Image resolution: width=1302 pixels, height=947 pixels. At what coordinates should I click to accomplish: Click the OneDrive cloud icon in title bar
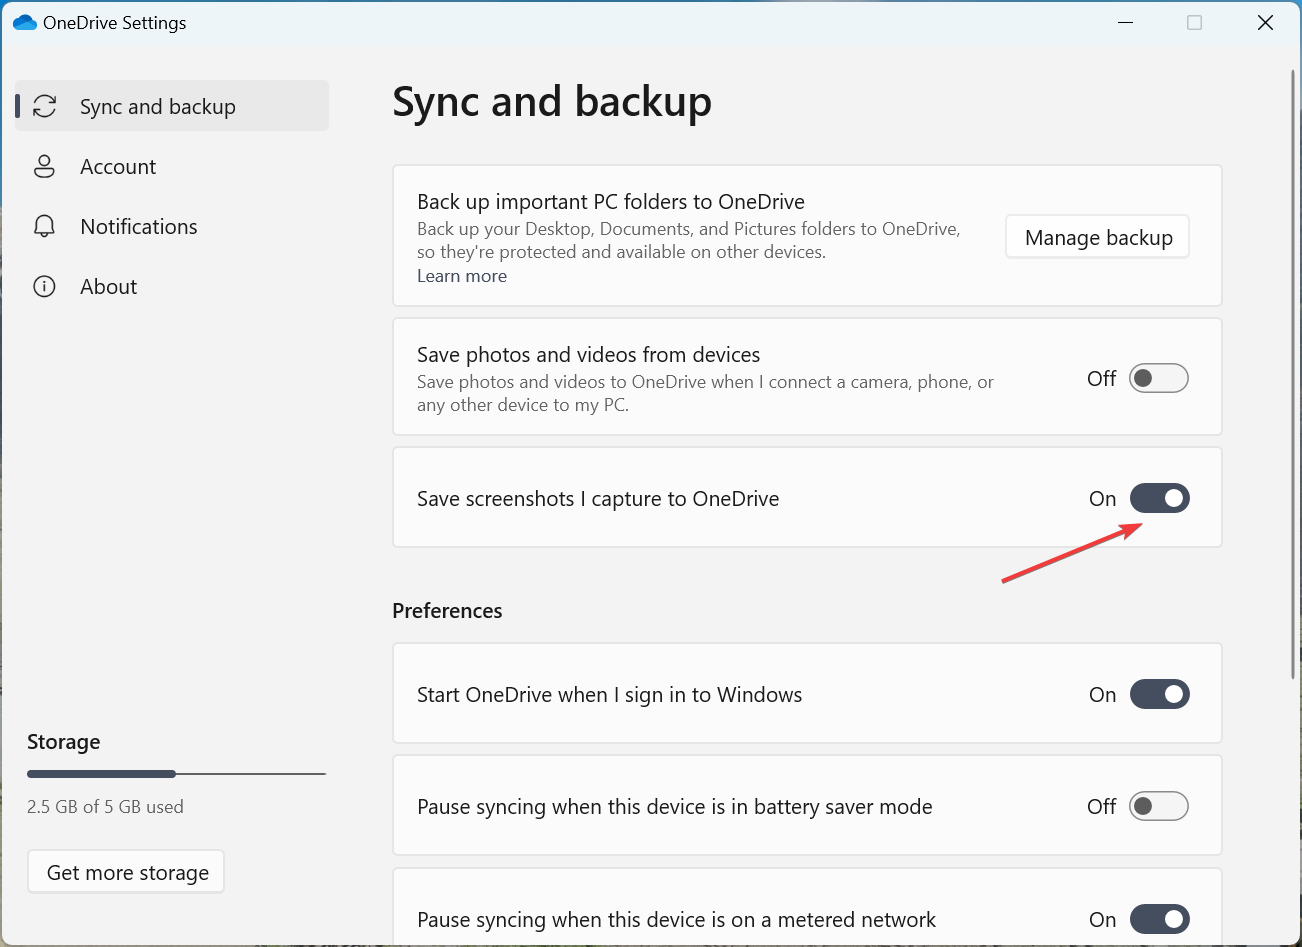25,22
